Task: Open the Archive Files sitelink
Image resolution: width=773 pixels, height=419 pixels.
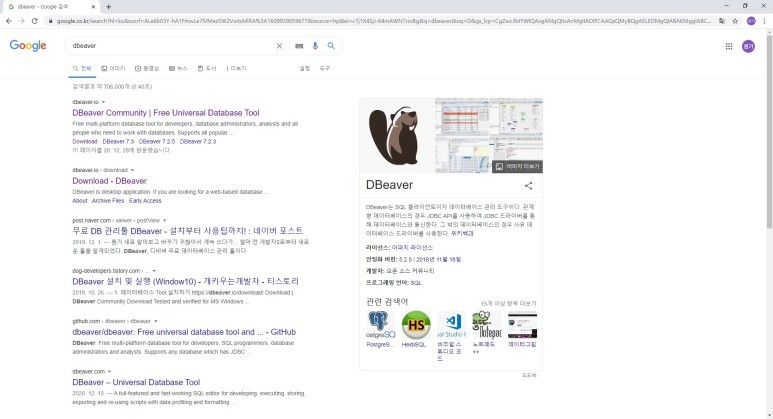Action: coord(108,201)
